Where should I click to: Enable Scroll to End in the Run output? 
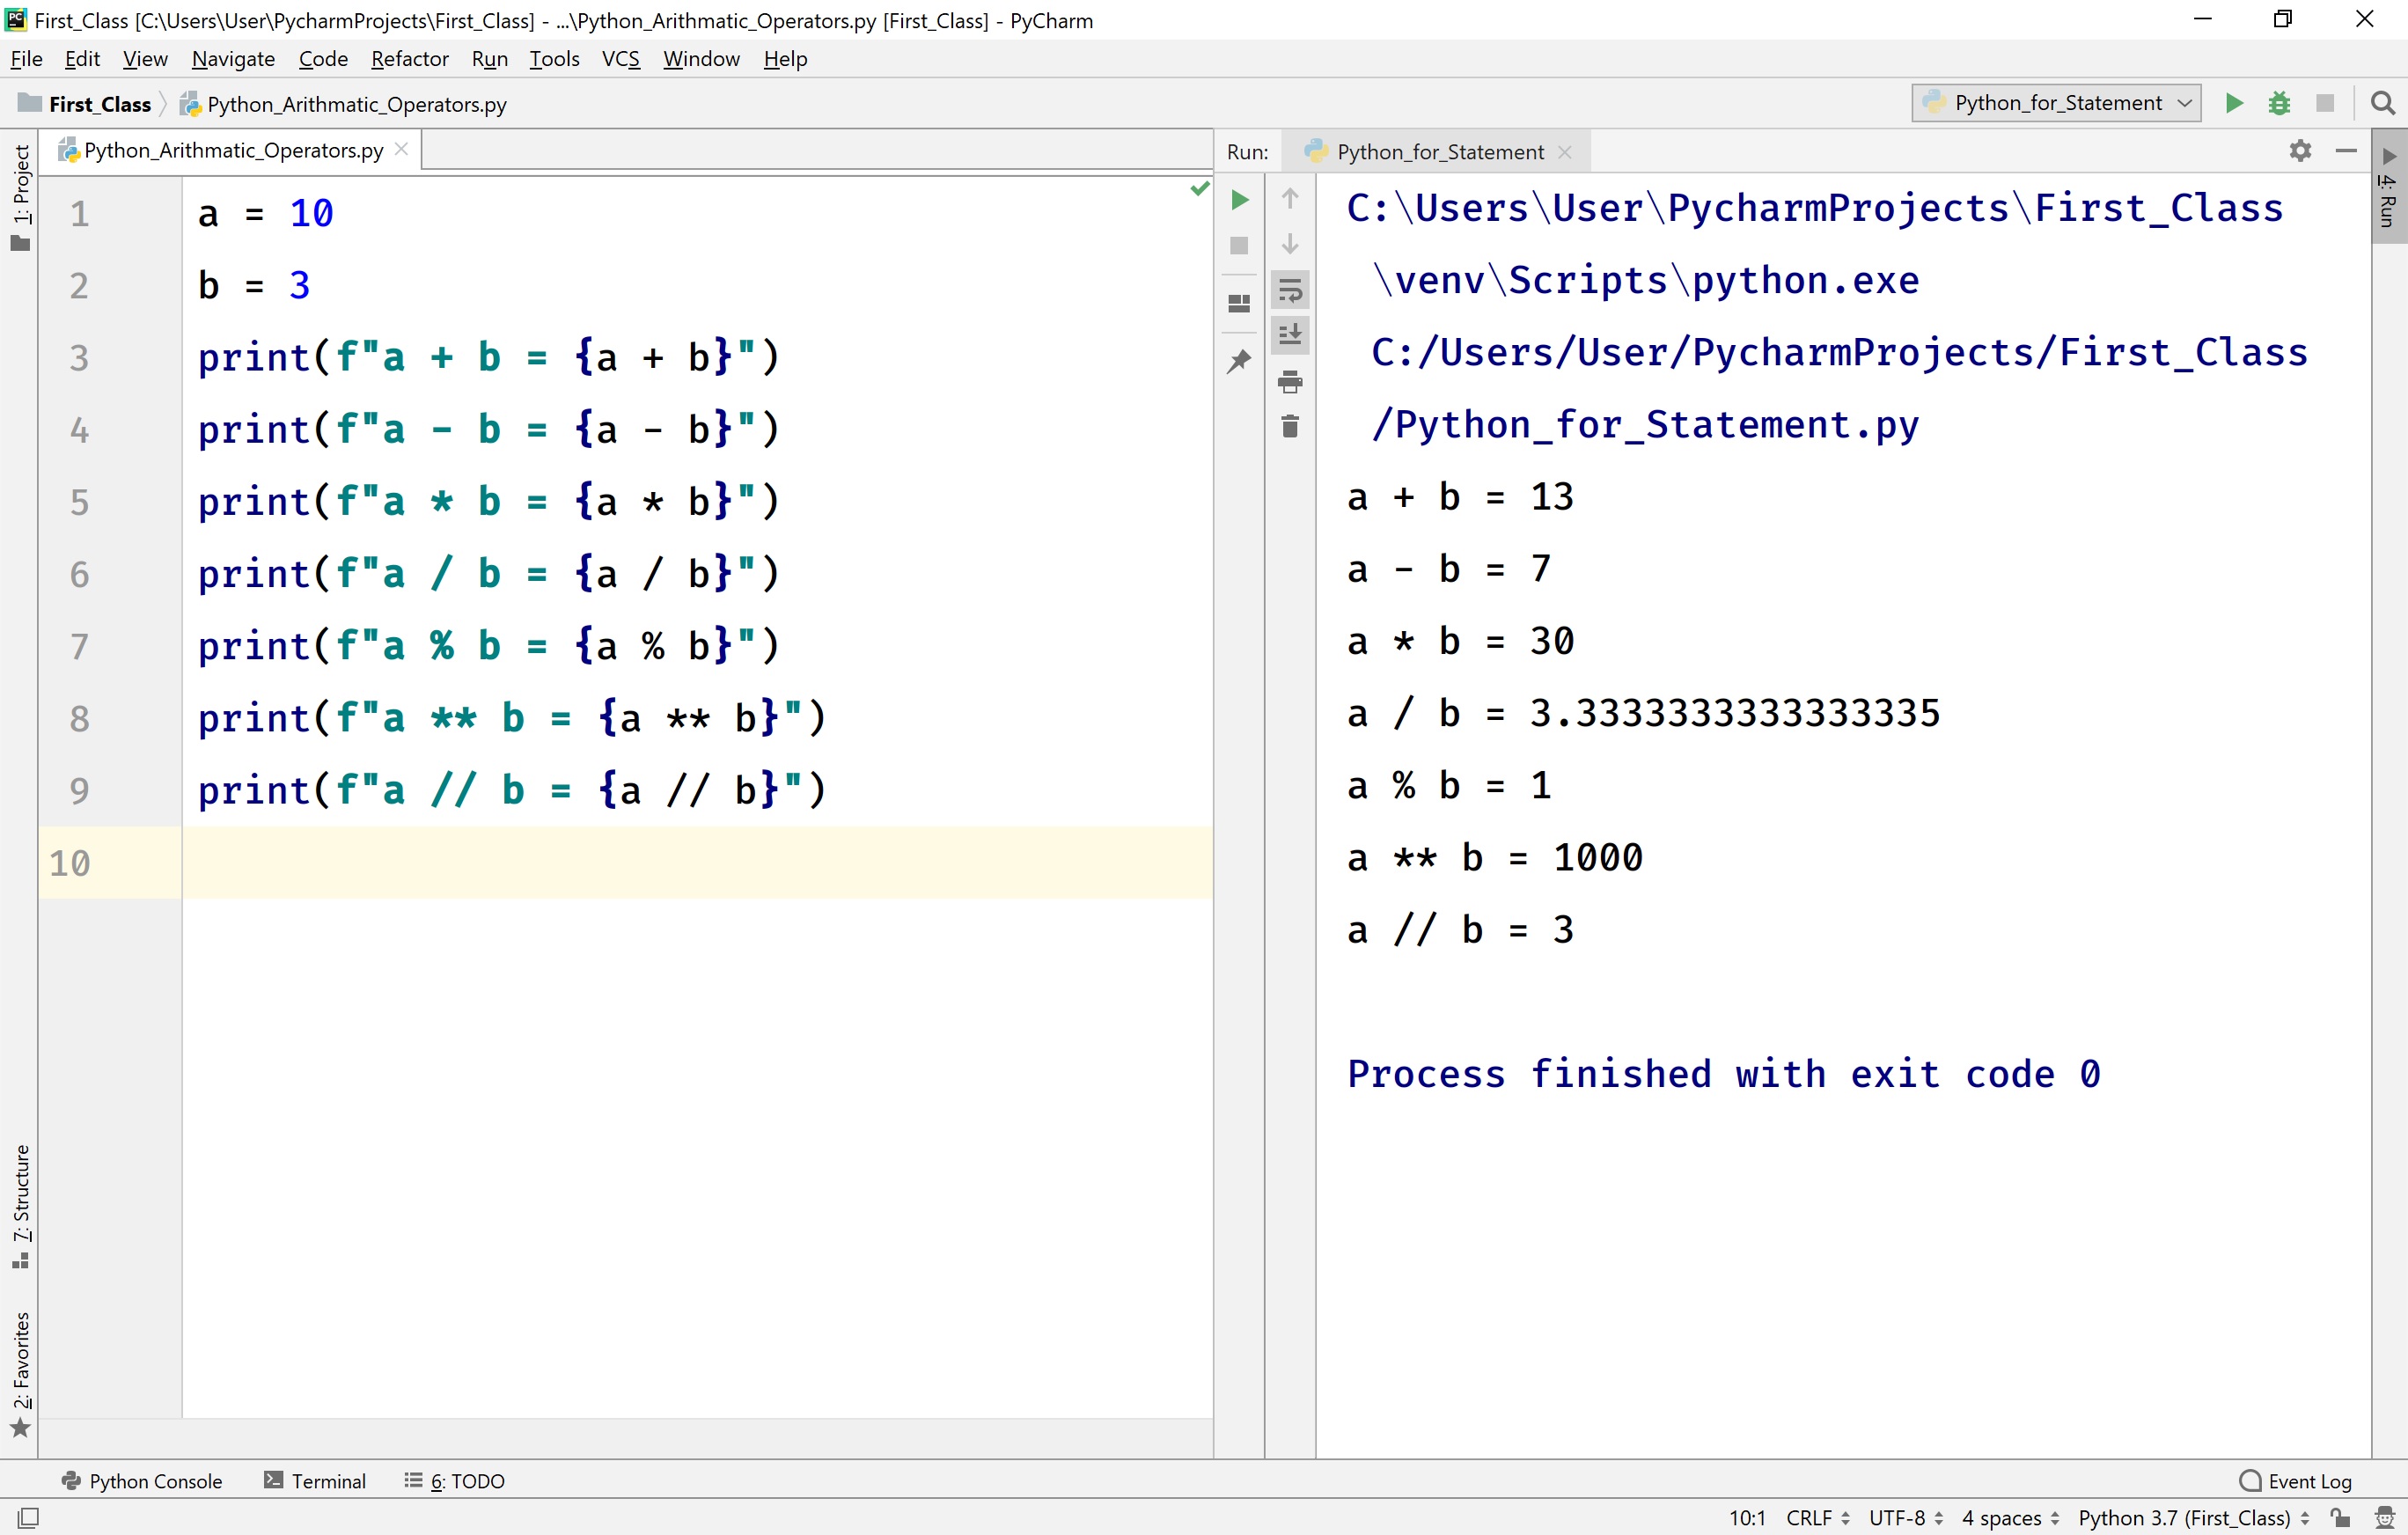(x=1290, y=334)
